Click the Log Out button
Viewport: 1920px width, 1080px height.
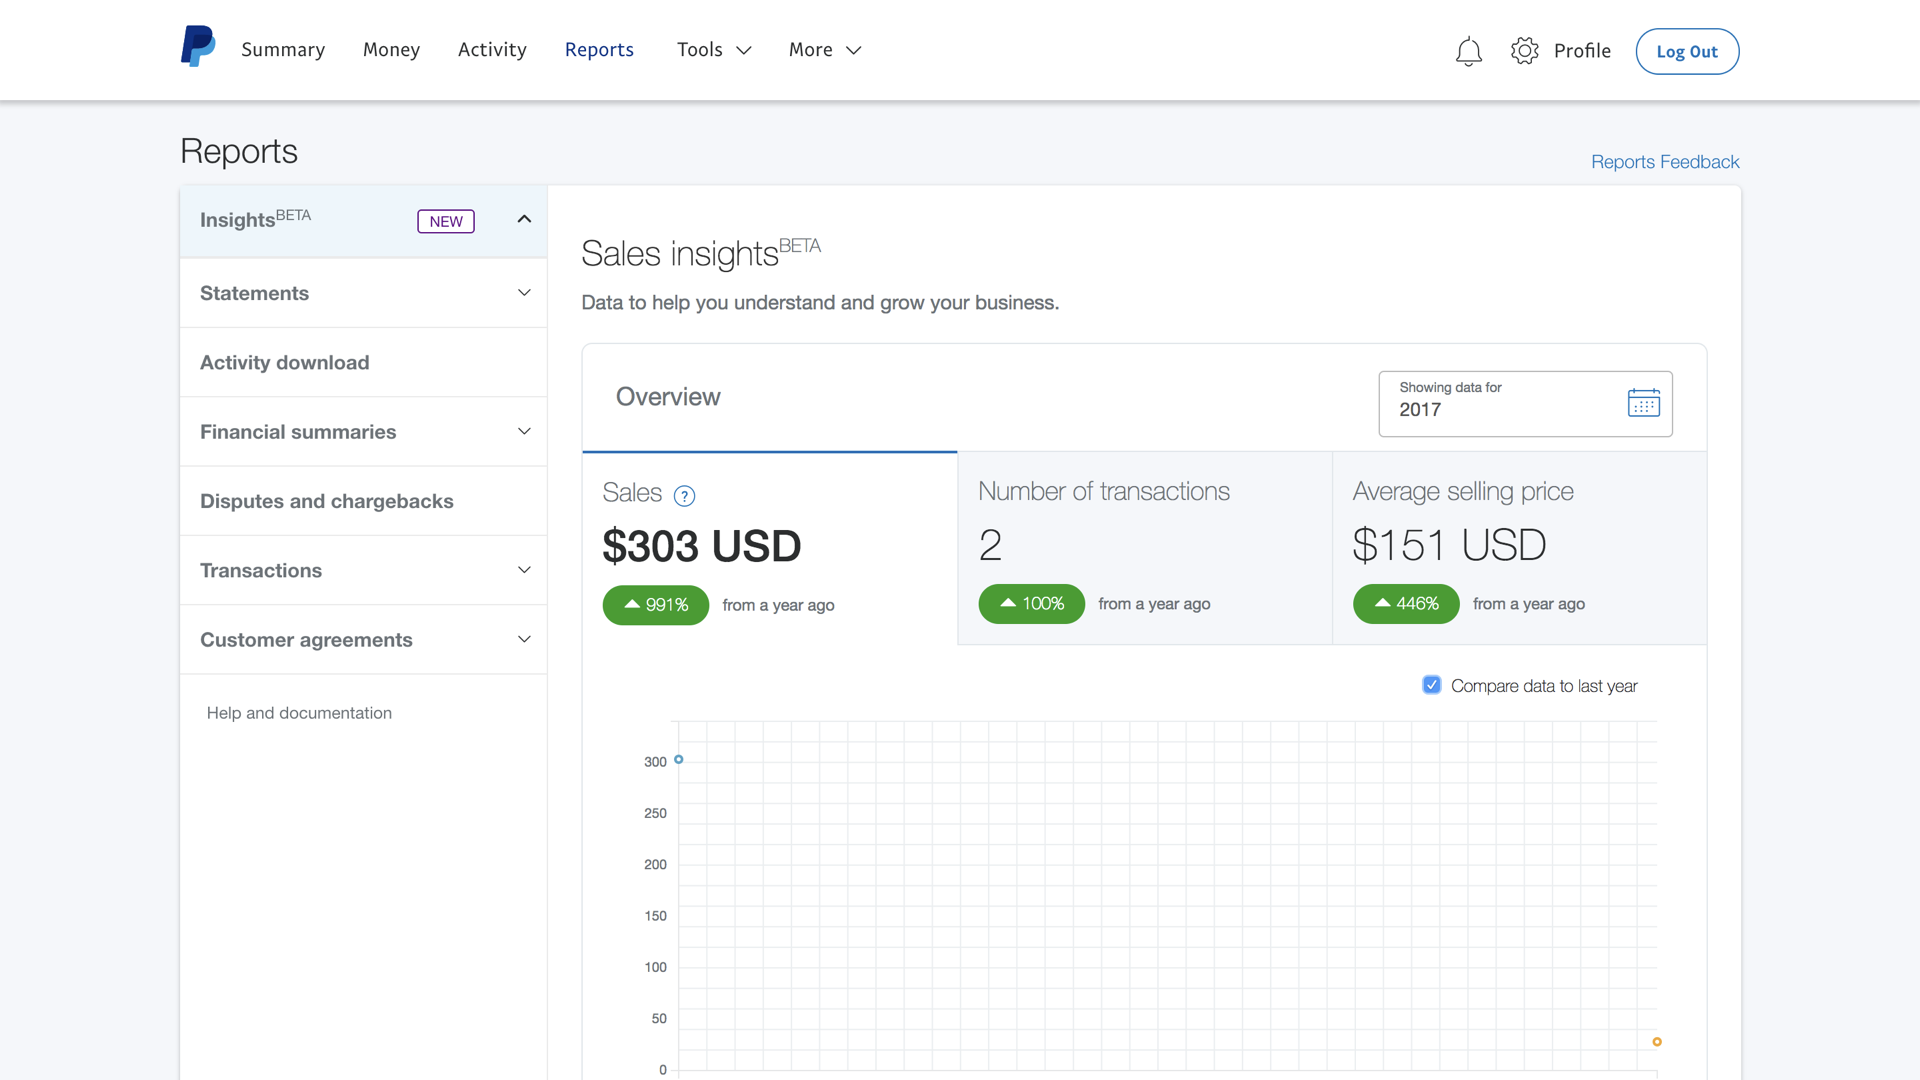pyautogui.click(x=1687, y=51)
